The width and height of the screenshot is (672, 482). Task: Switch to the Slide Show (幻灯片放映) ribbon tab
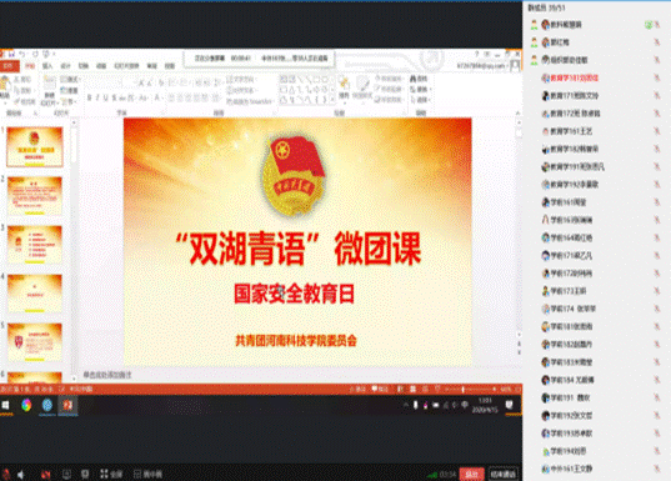(126, 66)
